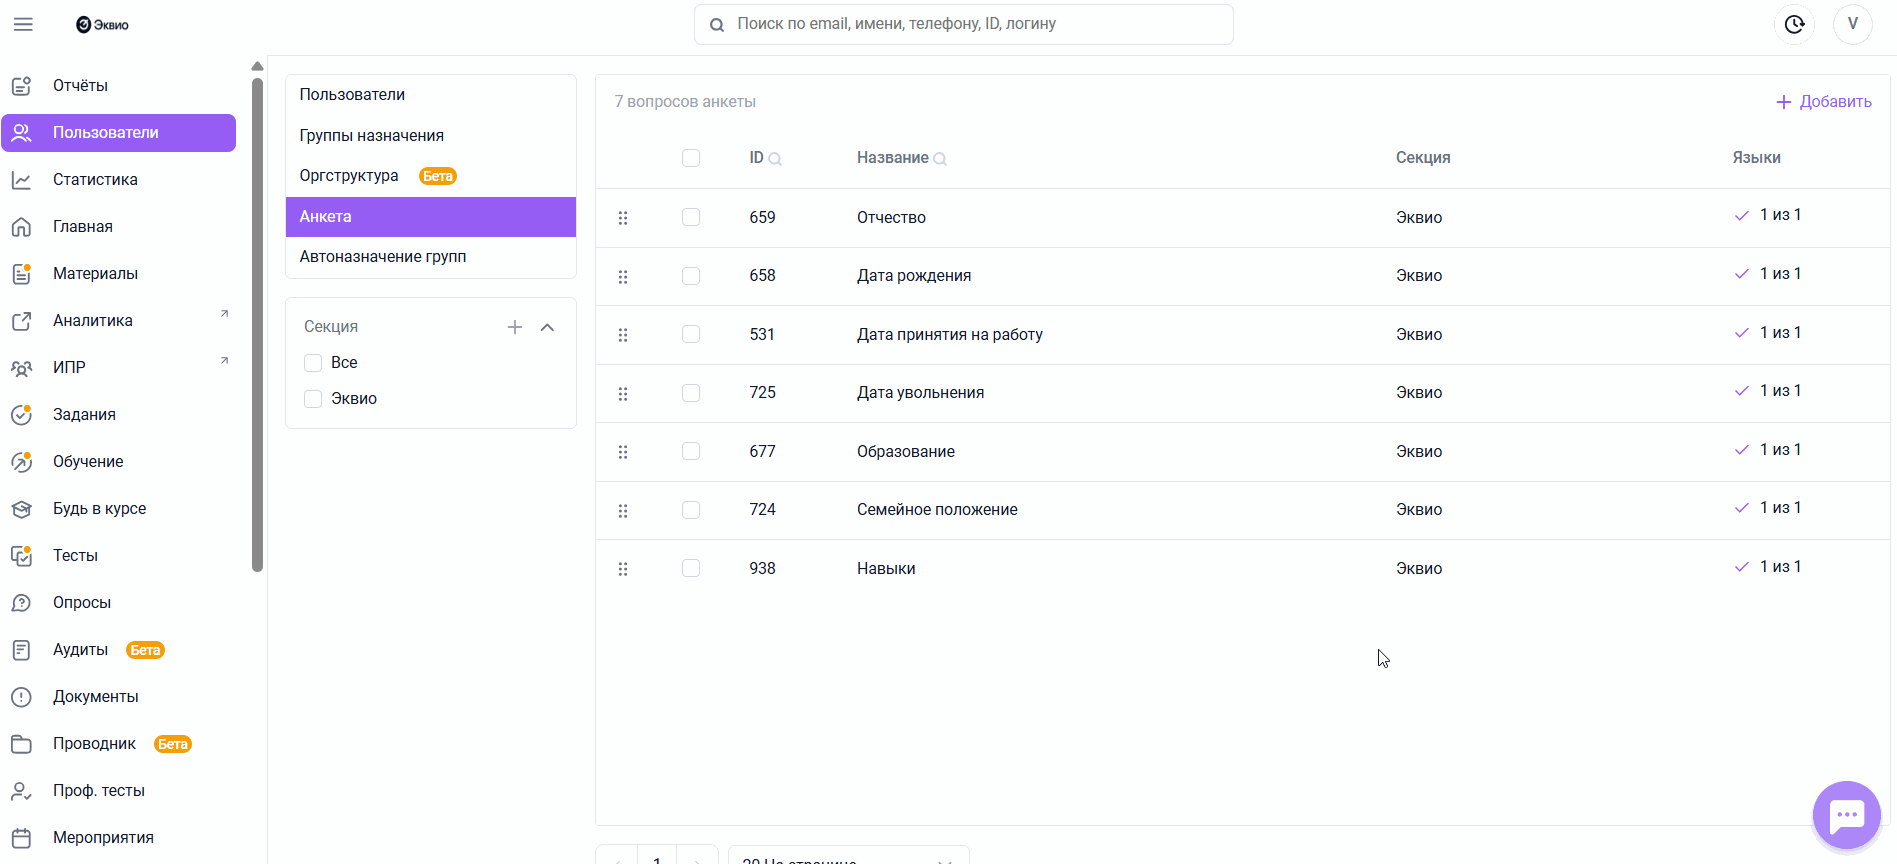Click the plus icon to add a Секция
1897x864 pixels.
tap(515, 327)
